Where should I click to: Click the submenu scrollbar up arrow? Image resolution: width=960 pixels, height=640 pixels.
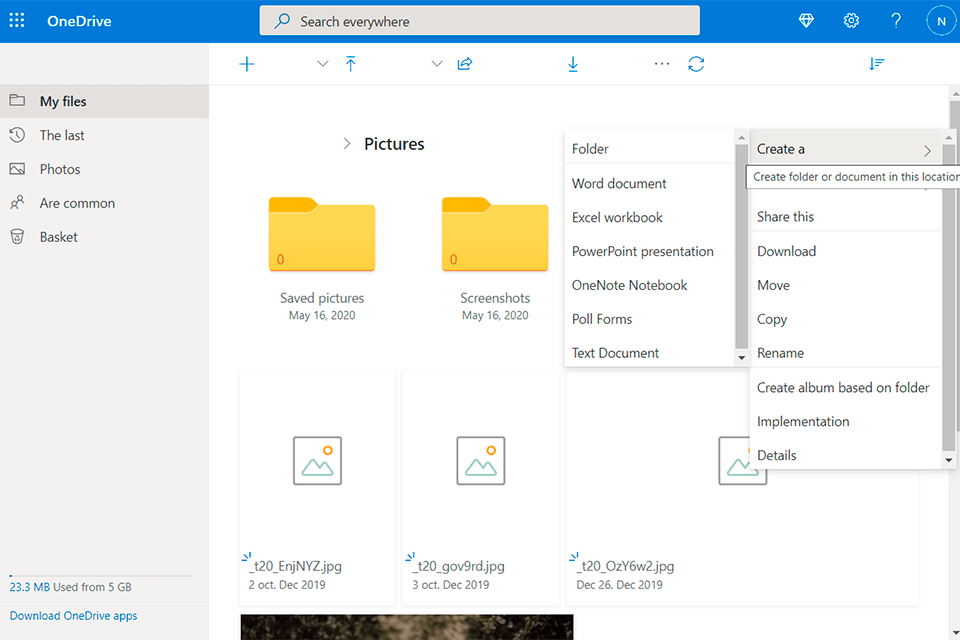(741, 138)
